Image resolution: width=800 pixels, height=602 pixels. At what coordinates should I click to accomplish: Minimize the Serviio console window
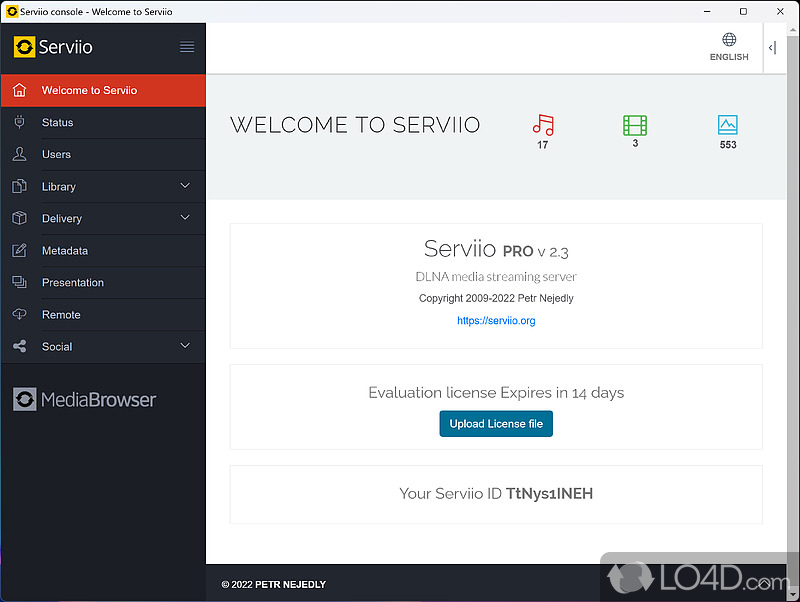click(707, 11)
